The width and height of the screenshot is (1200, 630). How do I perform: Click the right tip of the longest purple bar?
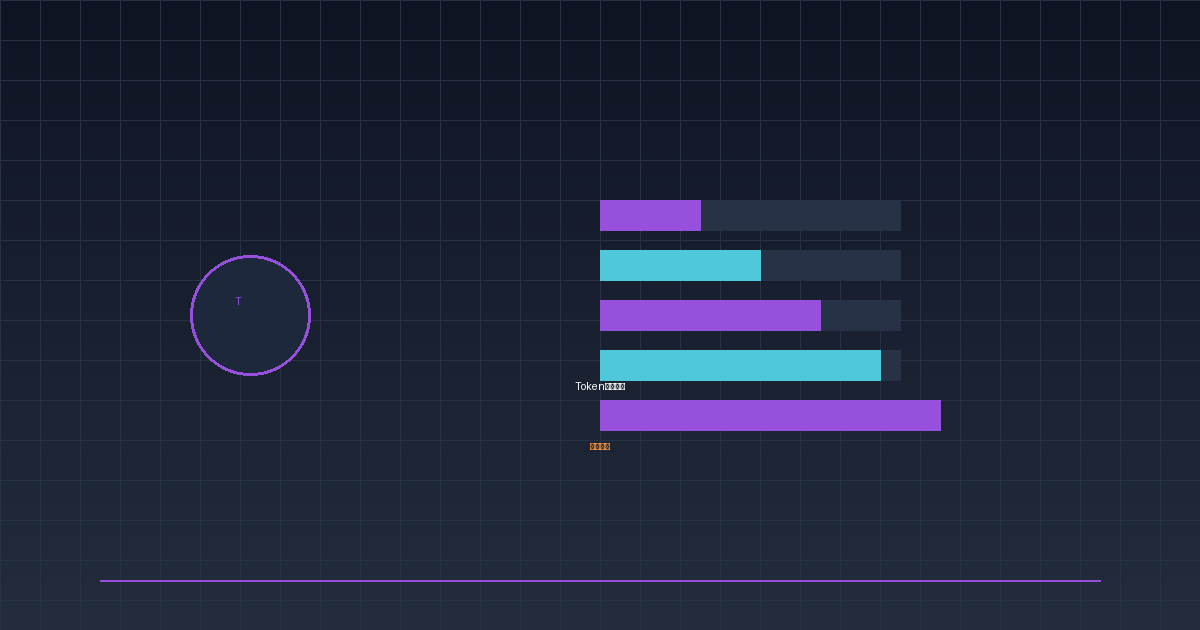click(x=937, y=415)
